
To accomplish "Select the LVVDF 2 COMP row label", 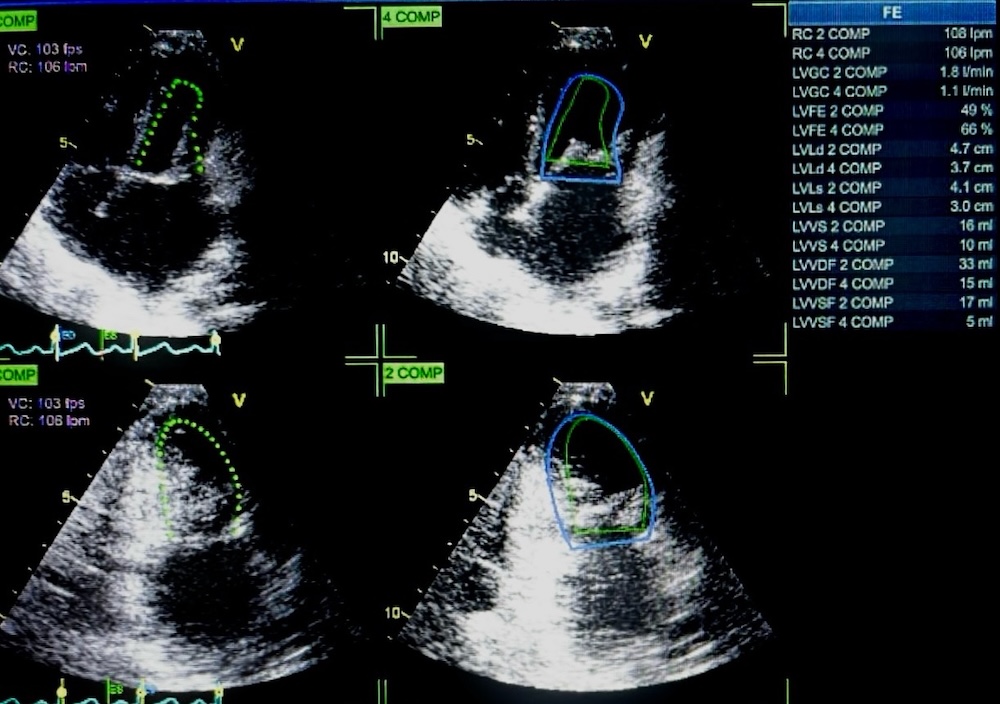I will point(842,265).
